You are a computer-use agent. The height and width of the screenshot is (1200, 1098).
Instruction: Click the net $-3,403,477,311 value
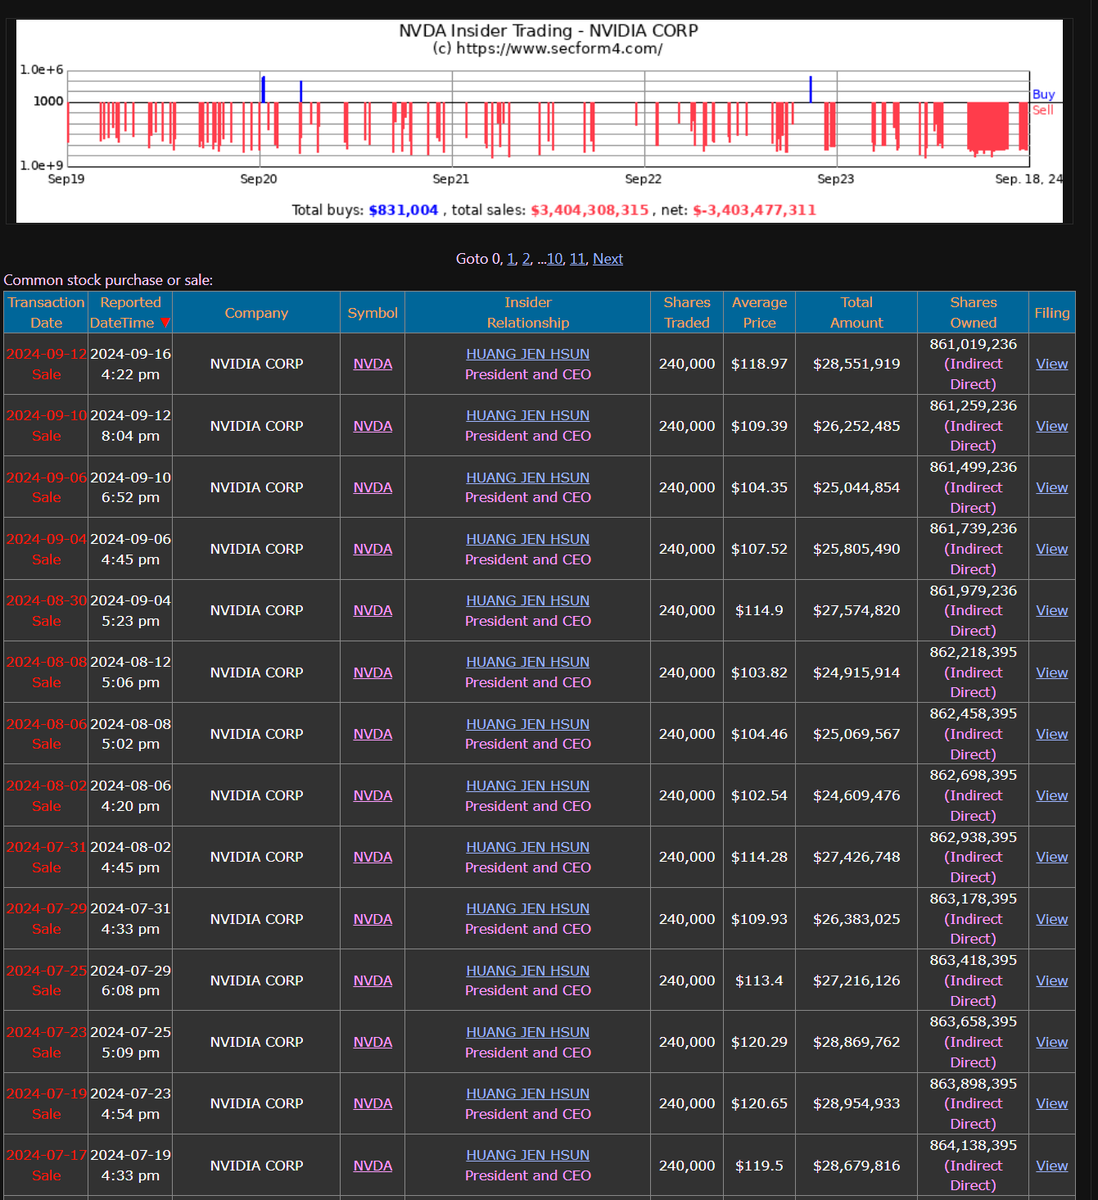(x=754, y=210)
